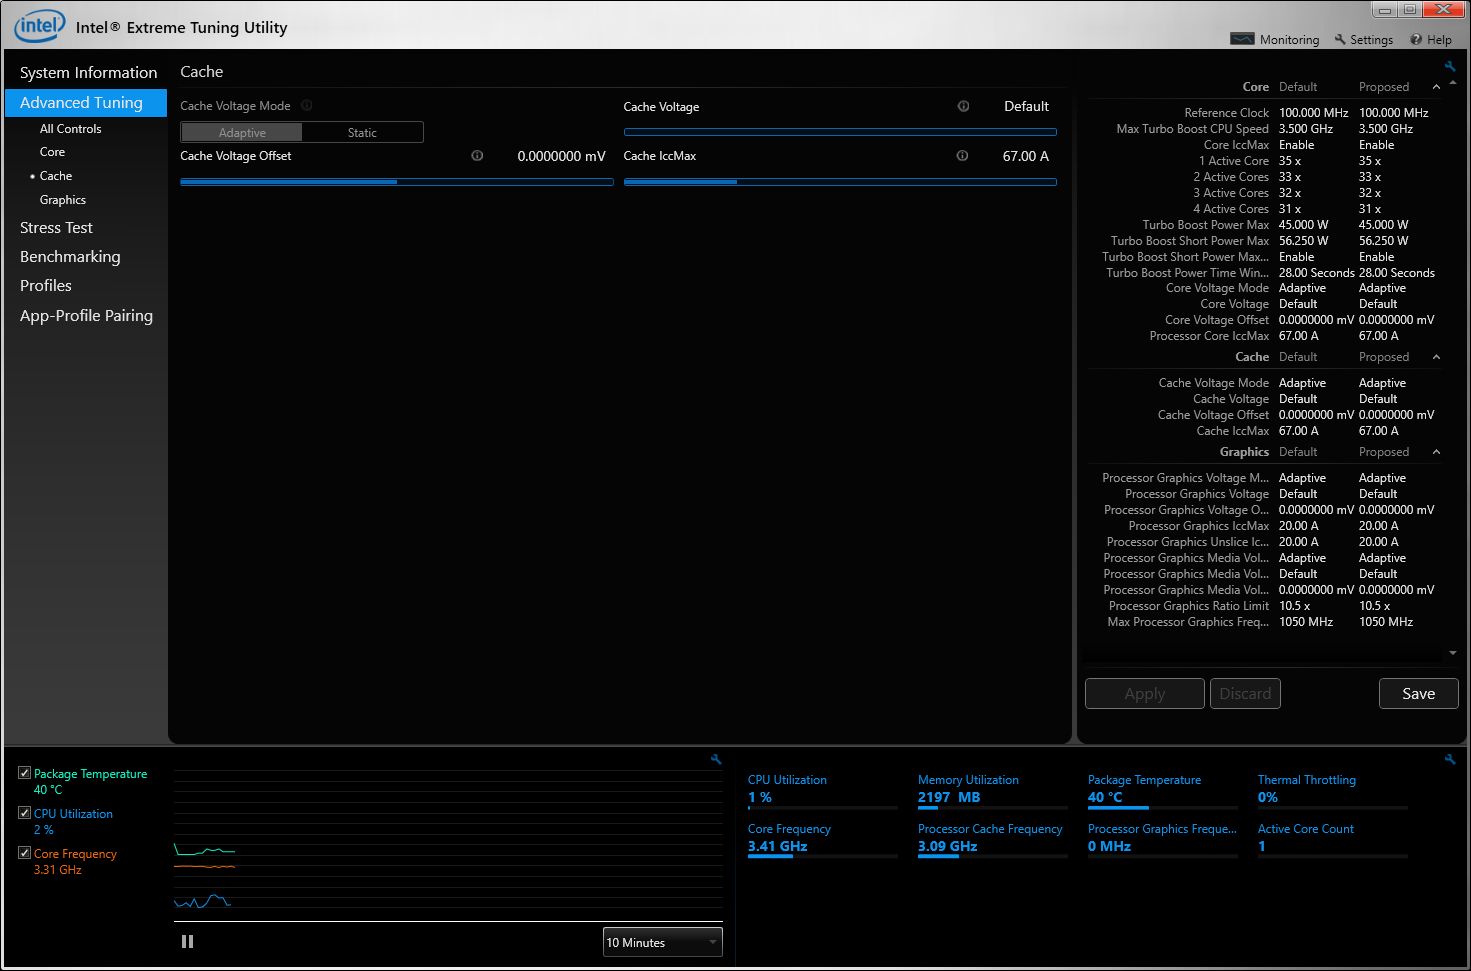The width and height of the screenshot is (1471, 971).
Task: Click the Save button
Action: click(1417, 694)
